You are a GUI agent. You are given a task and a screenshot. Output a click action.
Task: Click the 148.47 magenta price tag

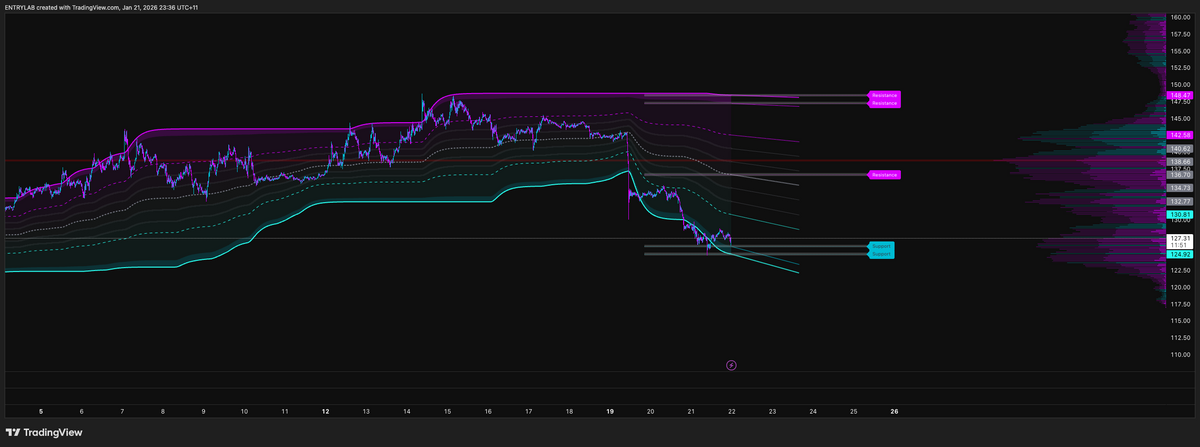(1180, 96)
